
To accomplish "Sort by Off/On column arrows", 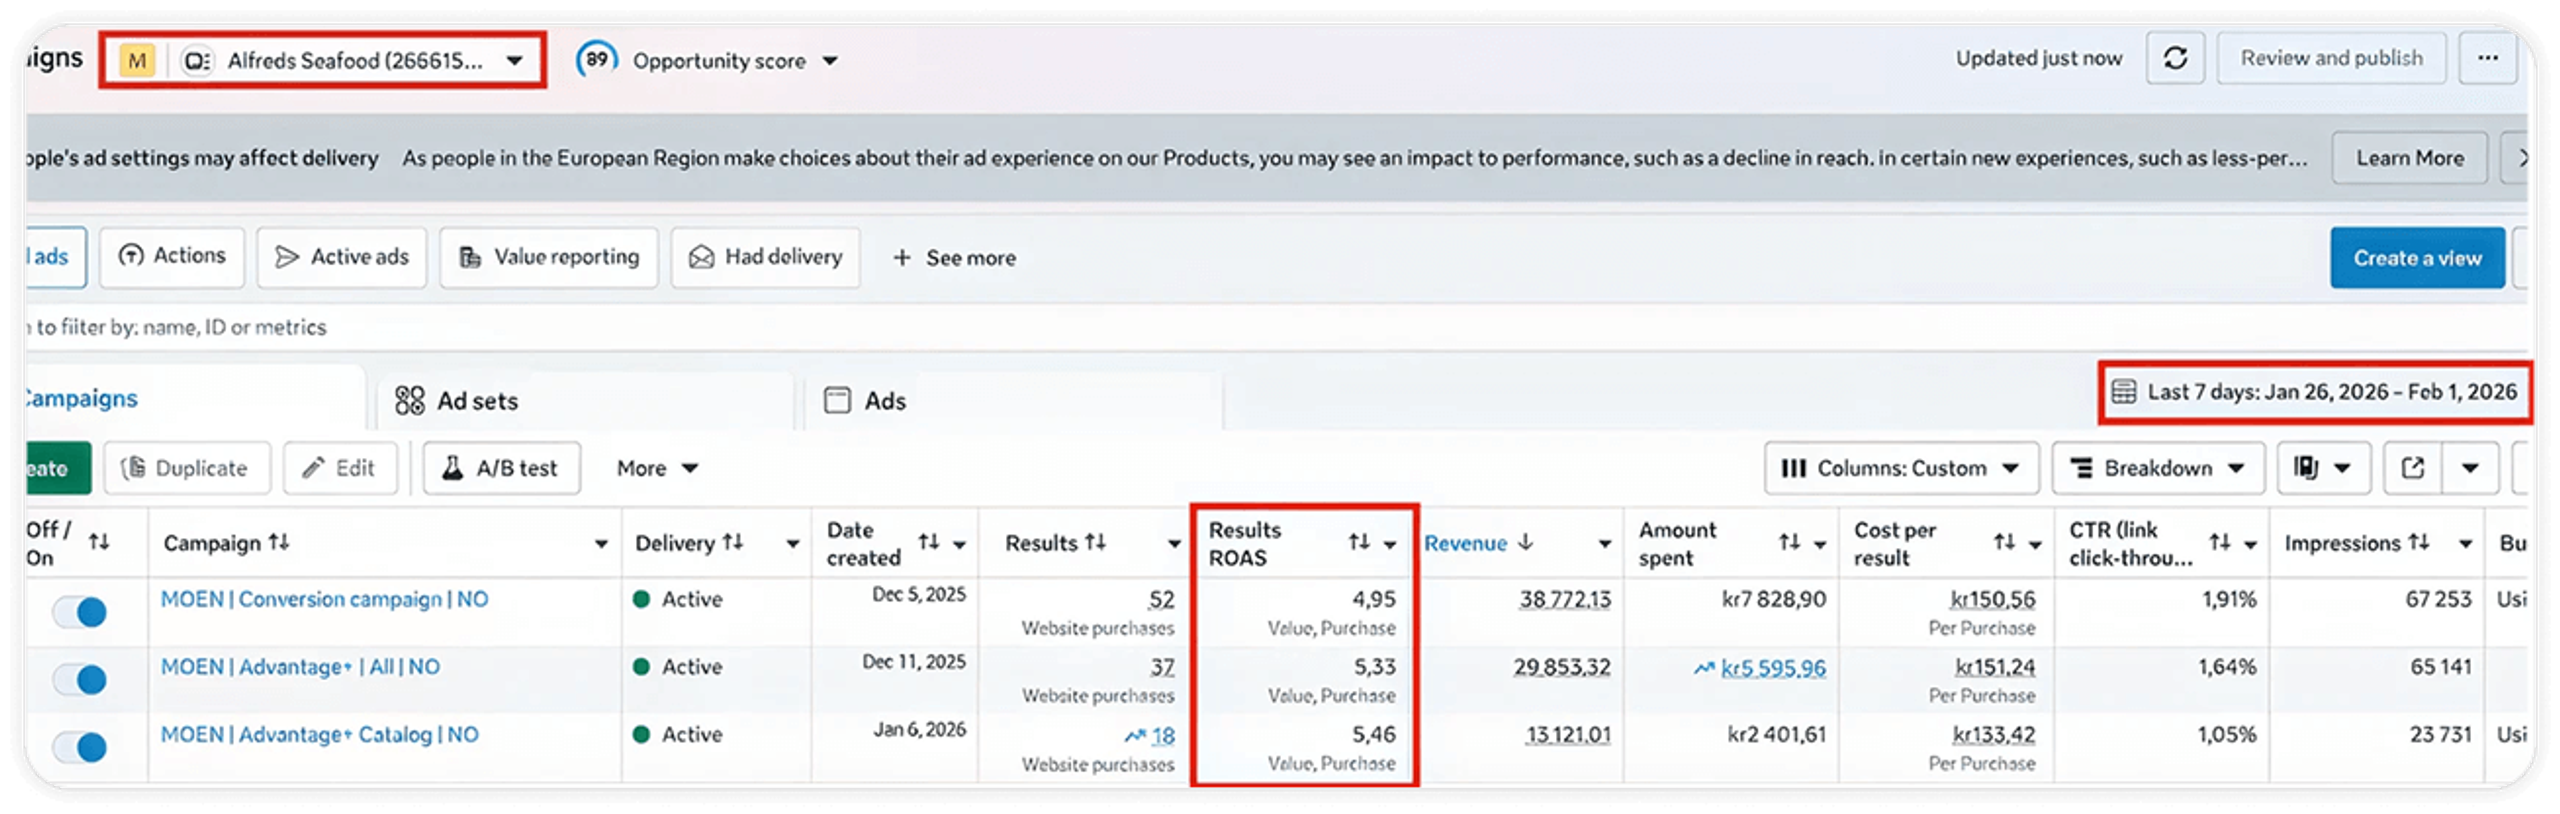I will point(98,542).
